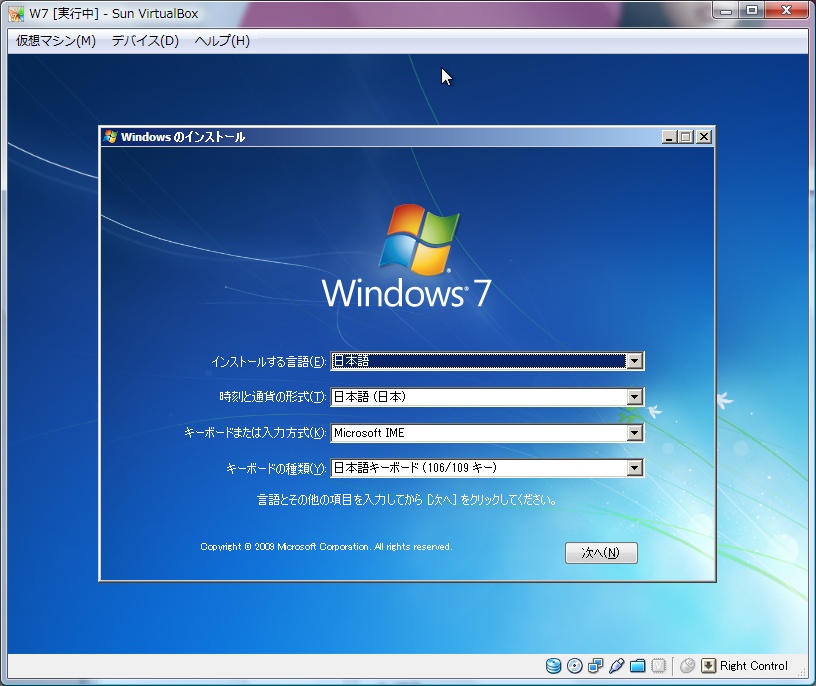Open the デバイス(D) menu
The image size is (816, 686).
coord(145,41)
